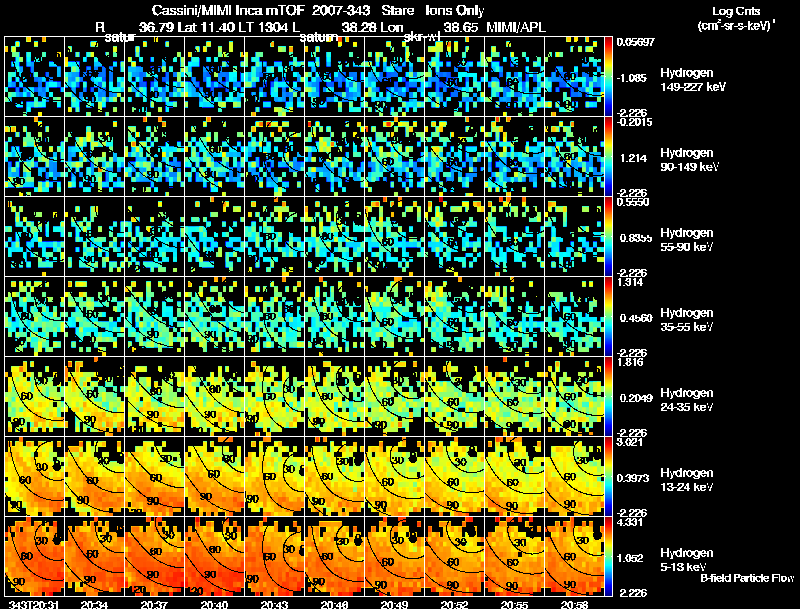This screenshot has width=800, height=609.
Task: Select the 35-55 keV image at 20:34
Action: pos(94,317)
